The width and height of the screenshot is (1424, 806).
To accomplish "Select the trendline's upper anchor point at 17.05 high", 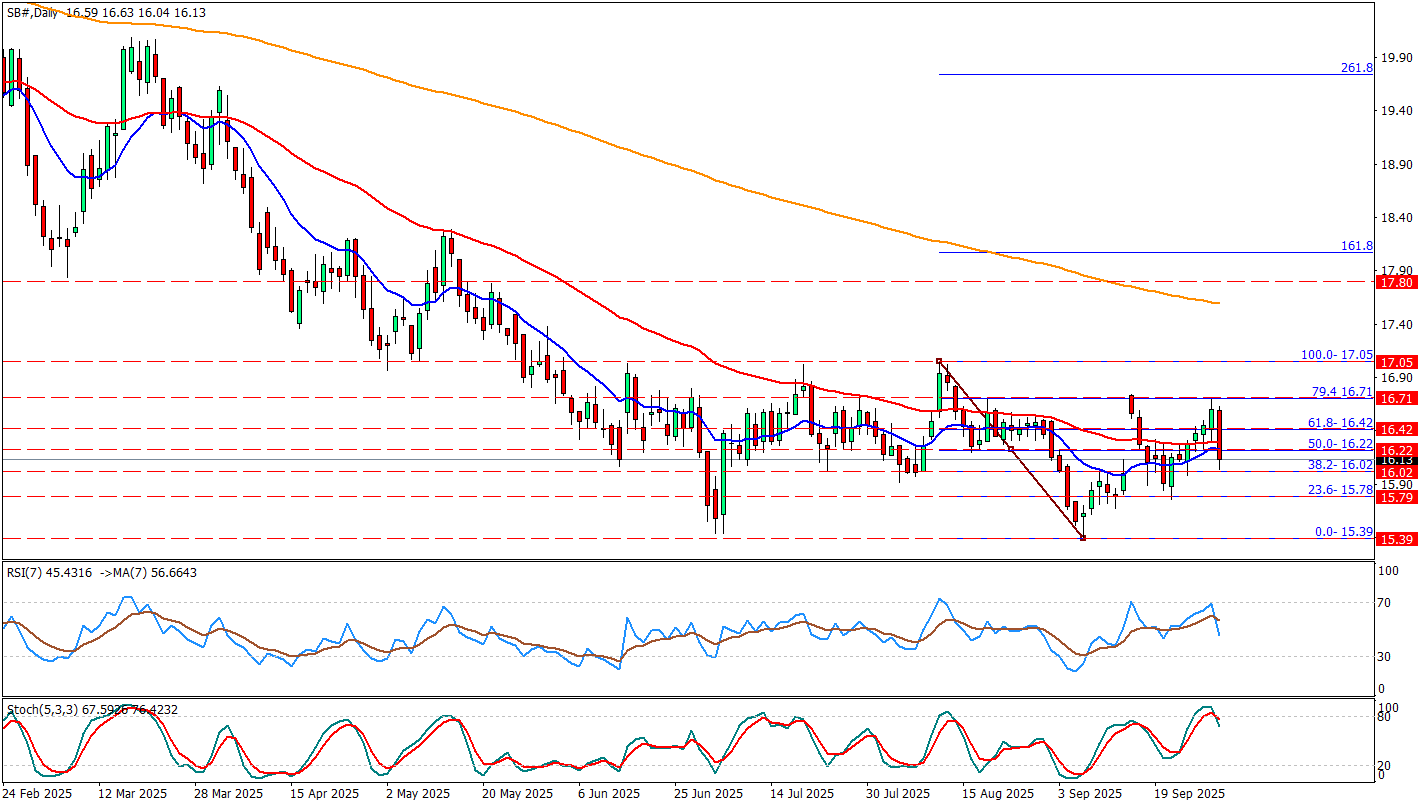I will pos(939,361).
